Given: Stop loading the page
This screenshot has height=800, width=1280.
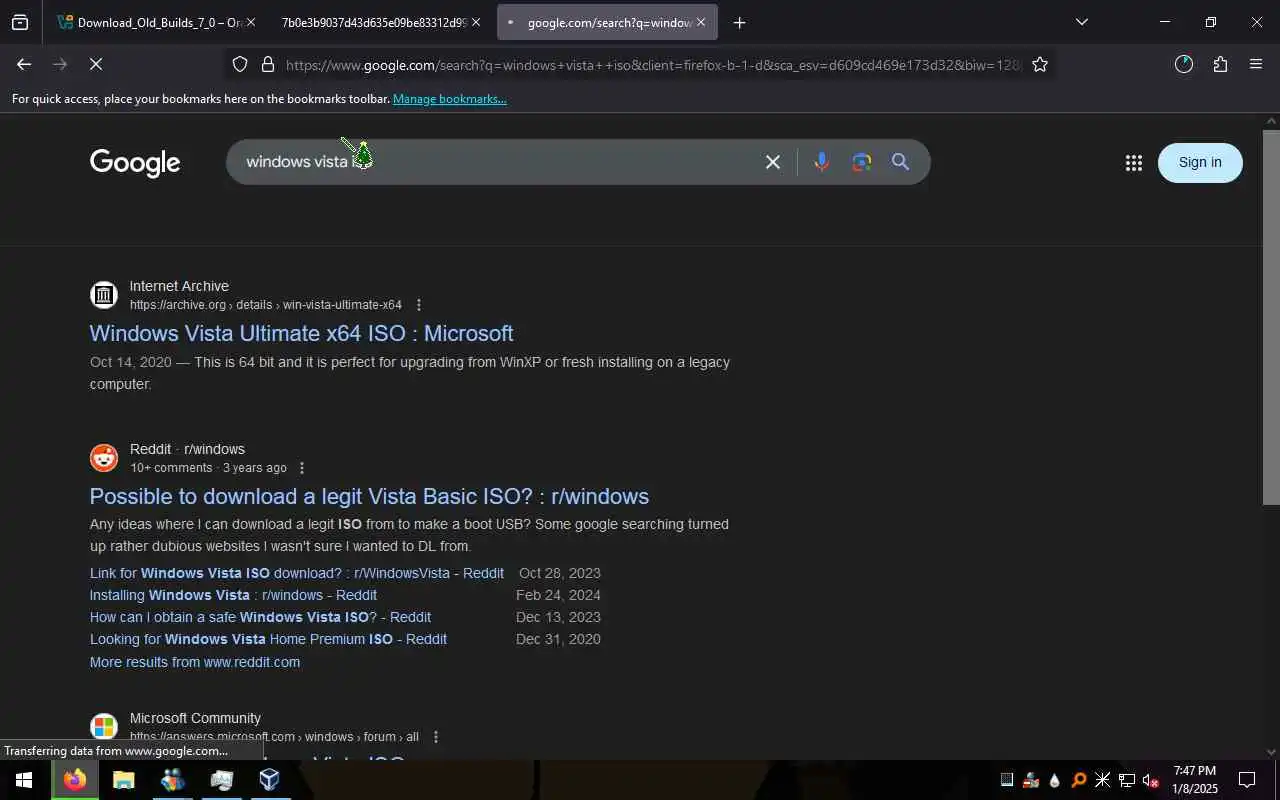Looking at the screenshot, I should 96,64.
